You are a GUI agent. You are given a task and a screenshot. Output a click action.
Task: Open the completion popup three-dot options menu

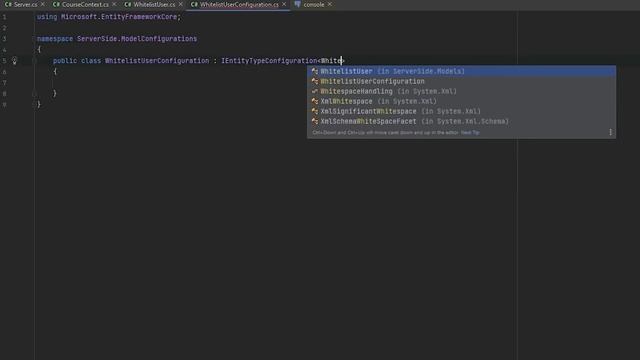pos(610,132)
